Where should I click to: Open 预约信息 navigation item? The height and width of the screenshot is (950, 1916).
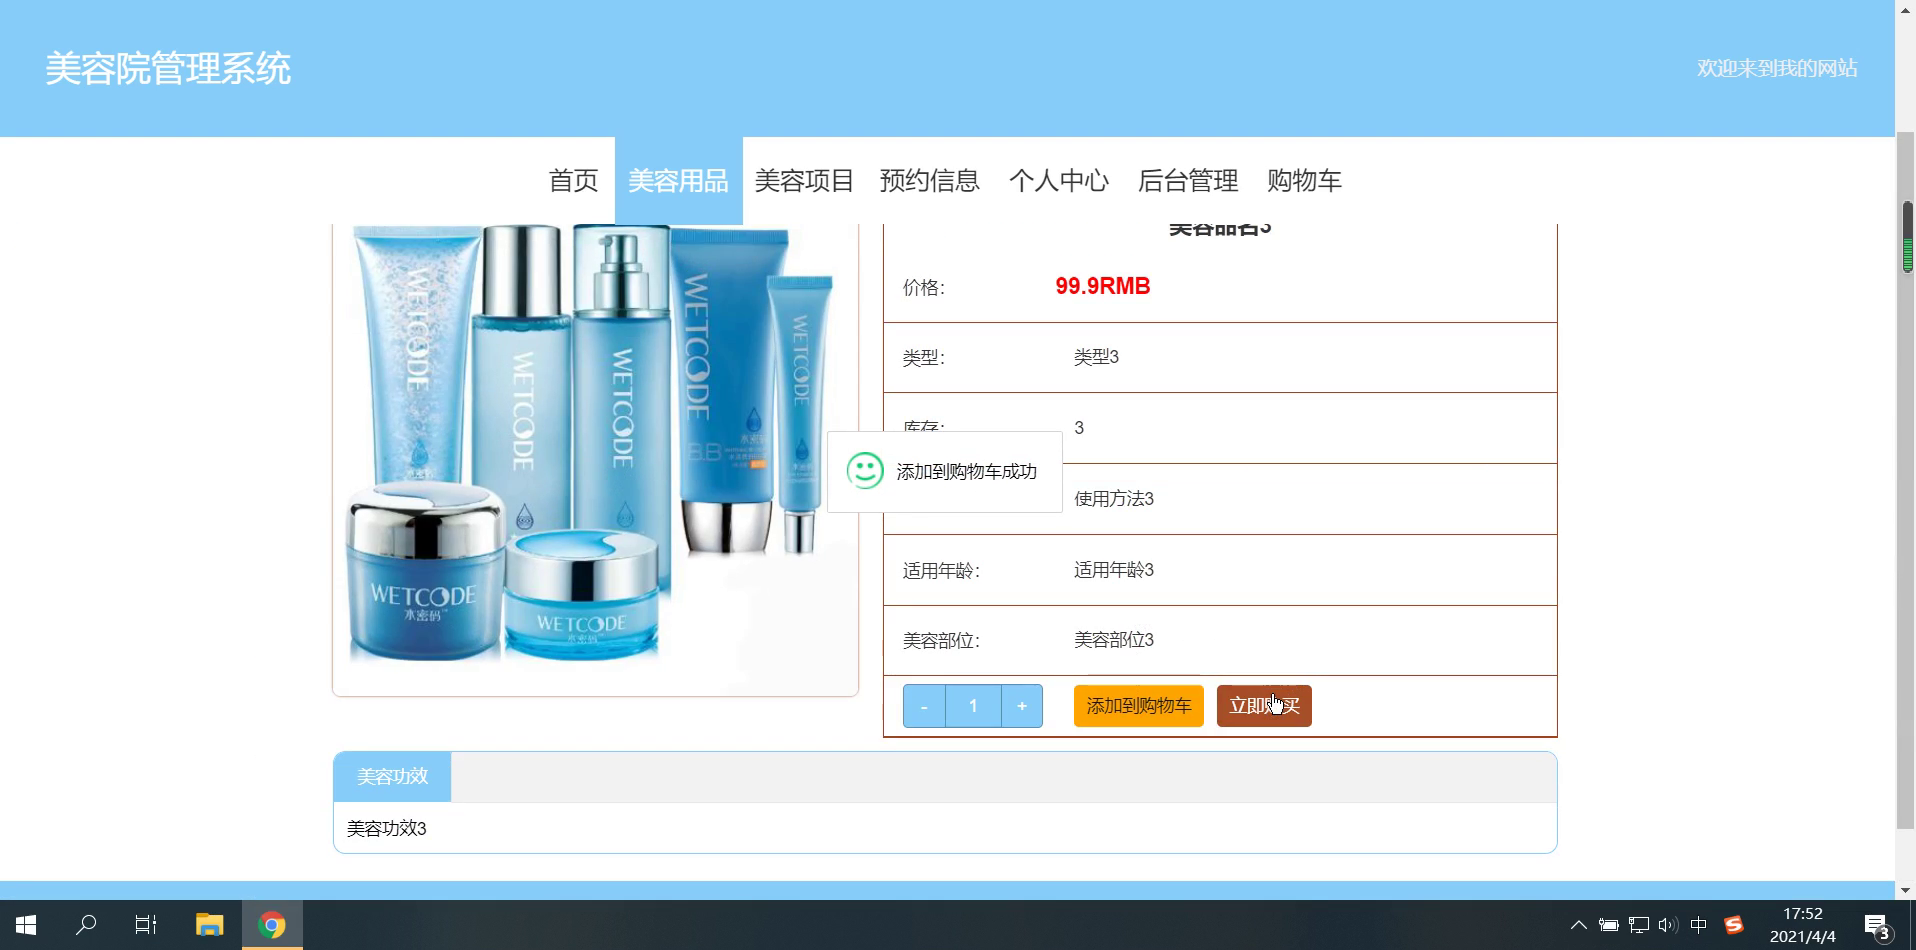click(929, 181)
